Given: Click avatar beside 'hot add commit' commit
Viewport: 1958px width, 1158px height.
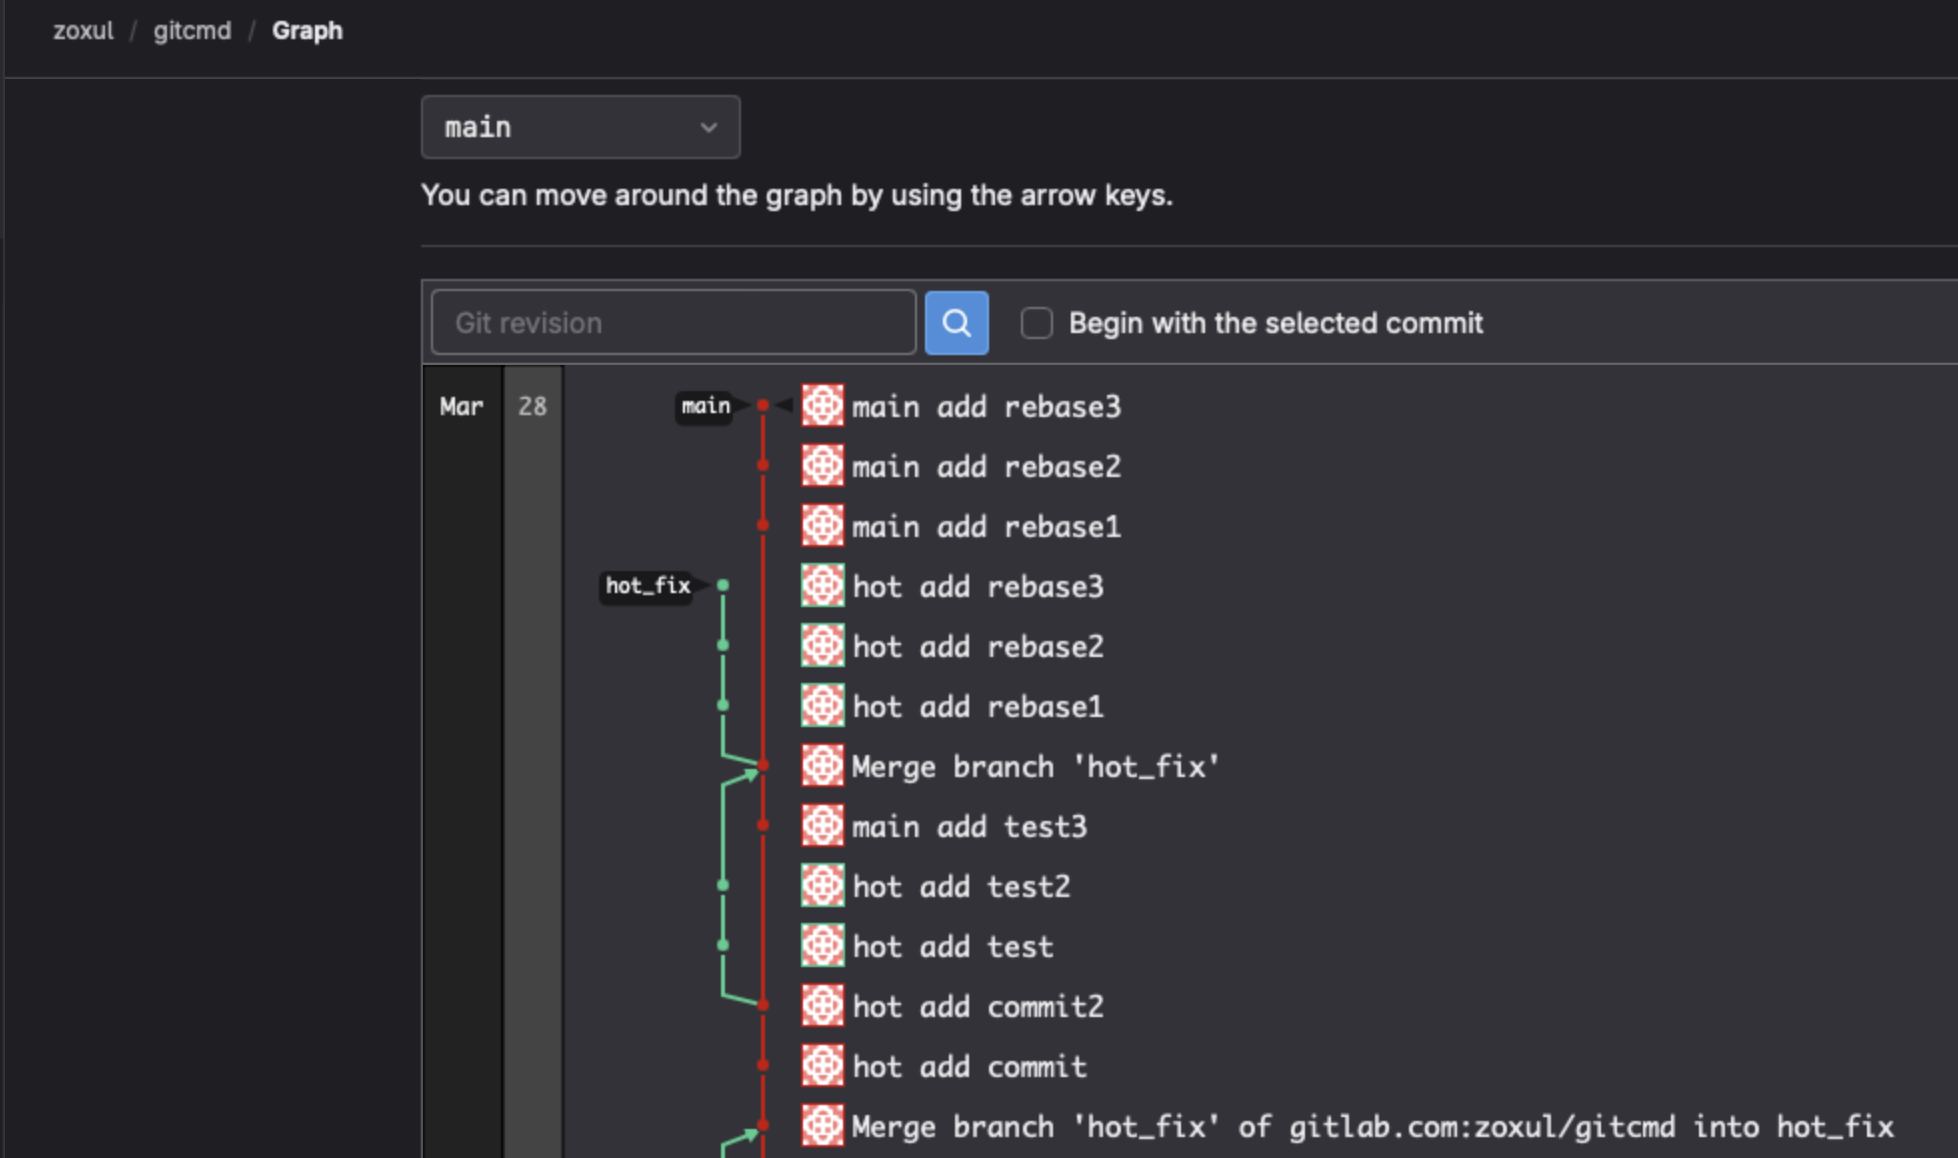Looking at the screenshot, I should [822, 1066].
